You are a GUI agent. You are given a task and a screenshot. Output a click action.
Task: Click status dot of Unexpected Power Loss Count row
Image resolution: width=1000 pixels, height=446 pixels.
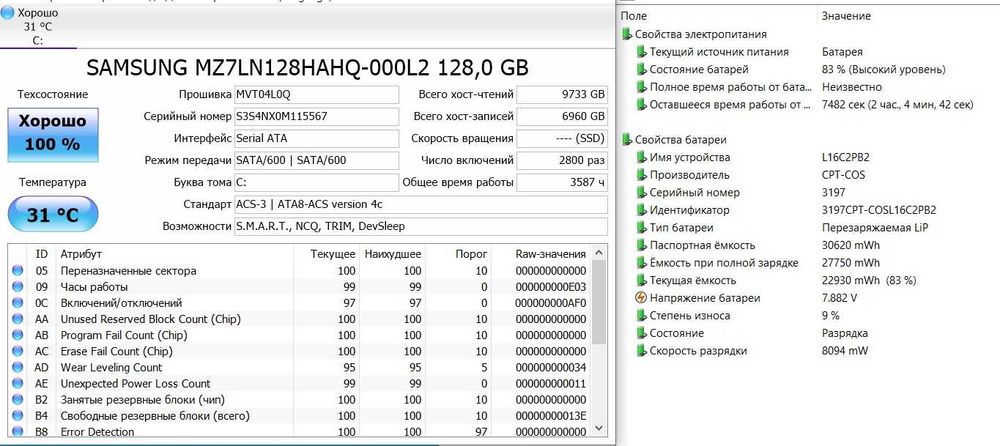click(x=17, y=383)
